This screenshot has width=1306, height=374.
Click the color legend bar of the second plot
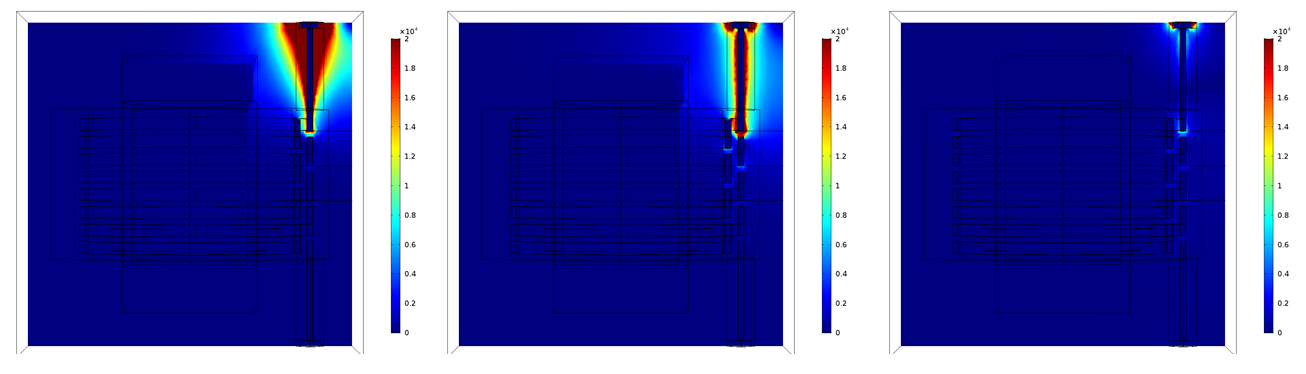[x=827, y=185]
